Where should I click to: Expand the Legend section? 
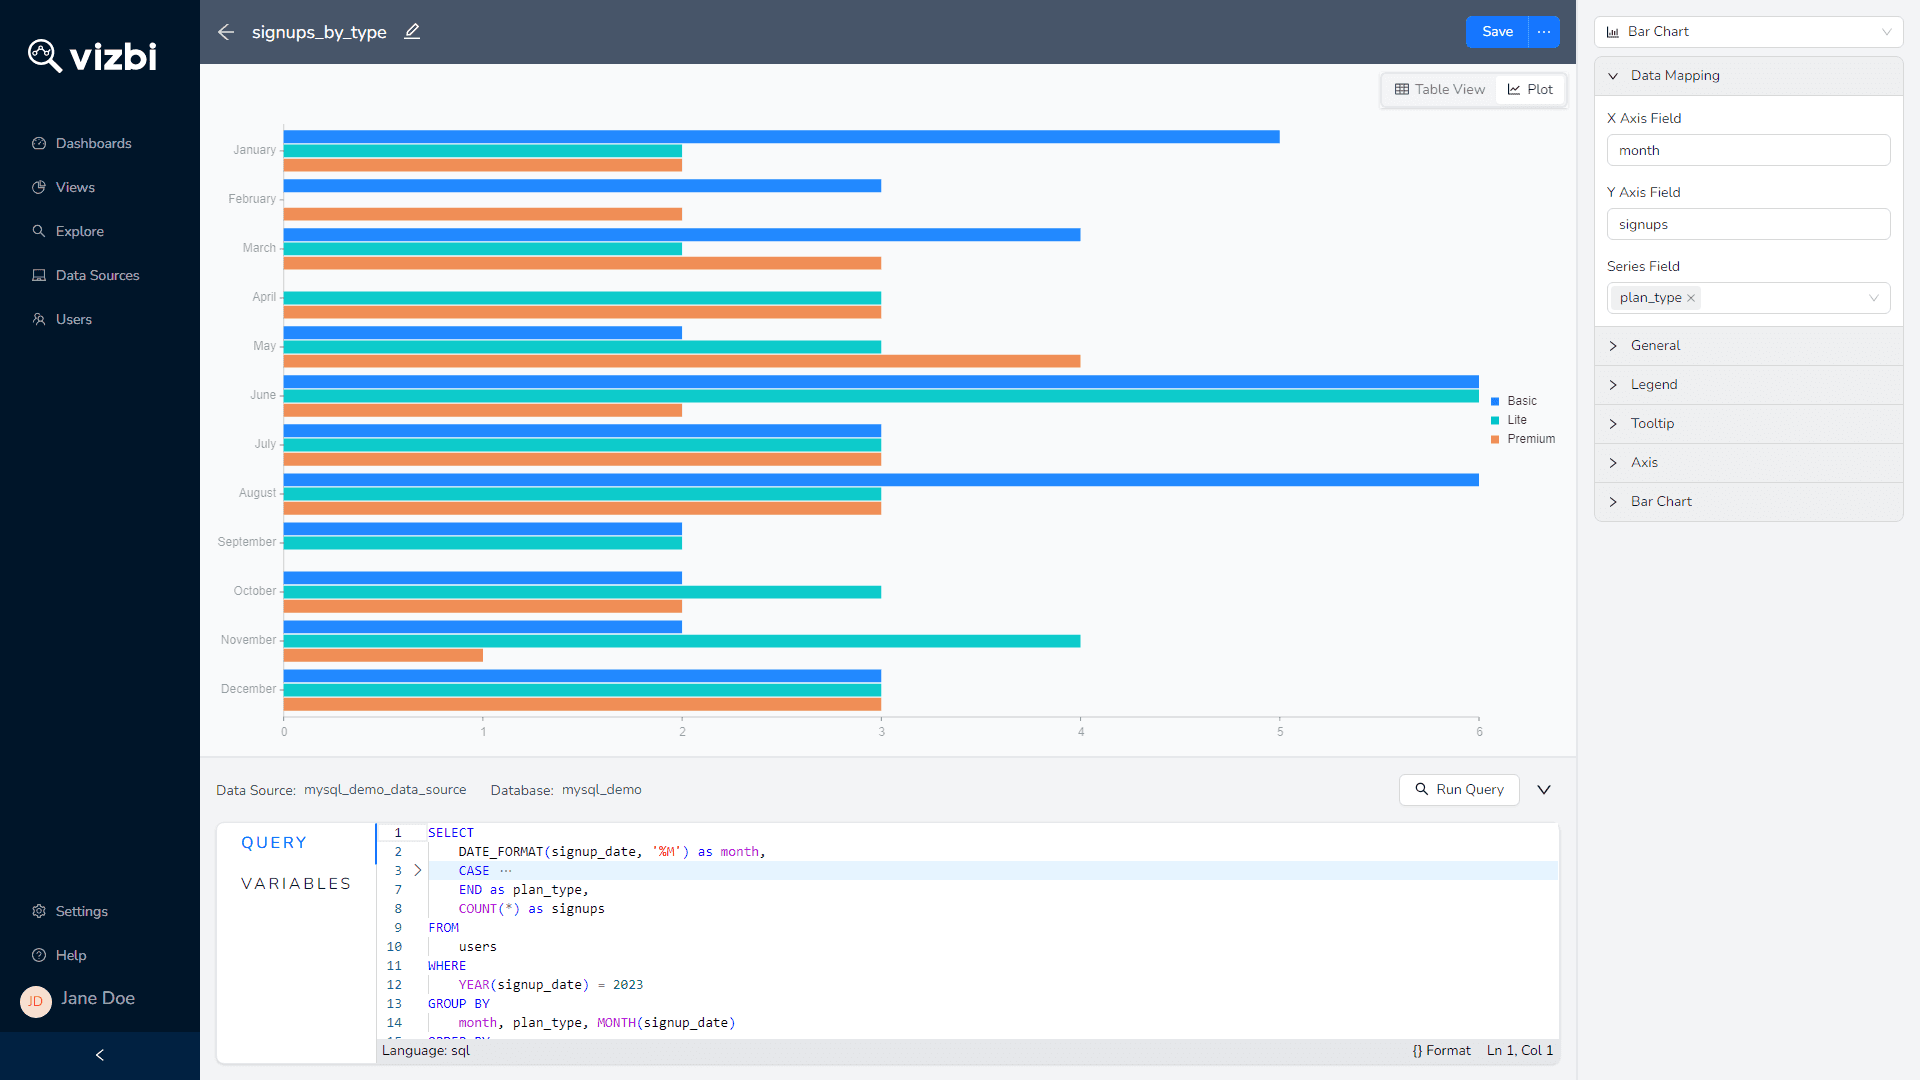pyautogui.click(x=1748, y=384)
